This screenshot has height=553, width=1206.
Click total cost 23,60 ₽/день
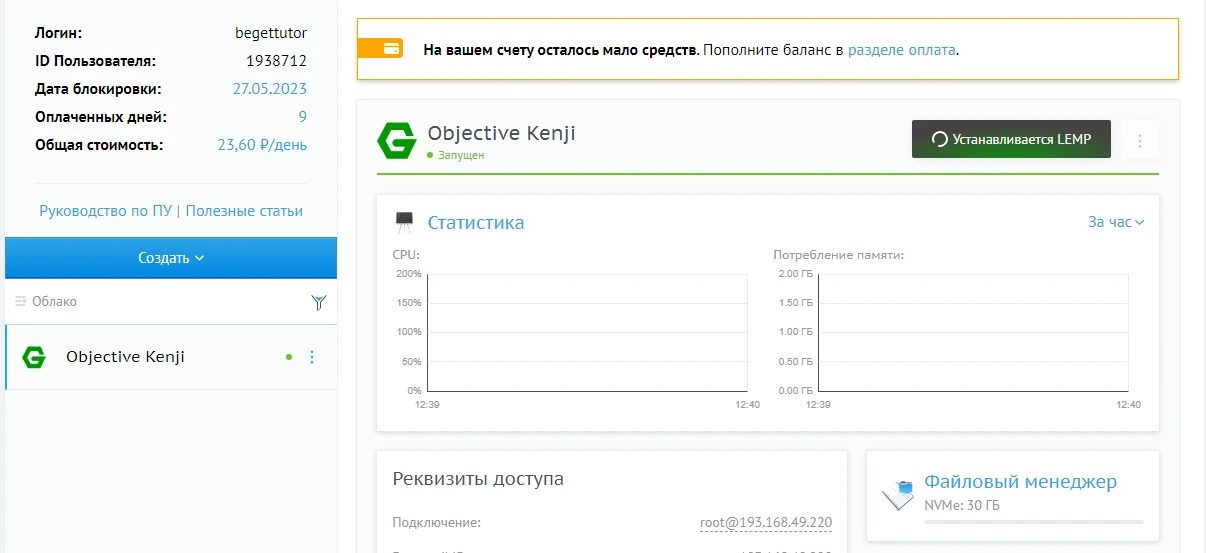tap(262, 145)
